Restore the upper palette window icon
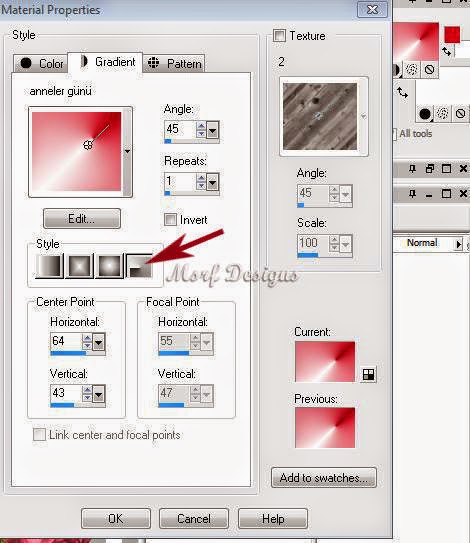Image resolution: width=470 pixels, height=543 pixels. click(429, 169)
